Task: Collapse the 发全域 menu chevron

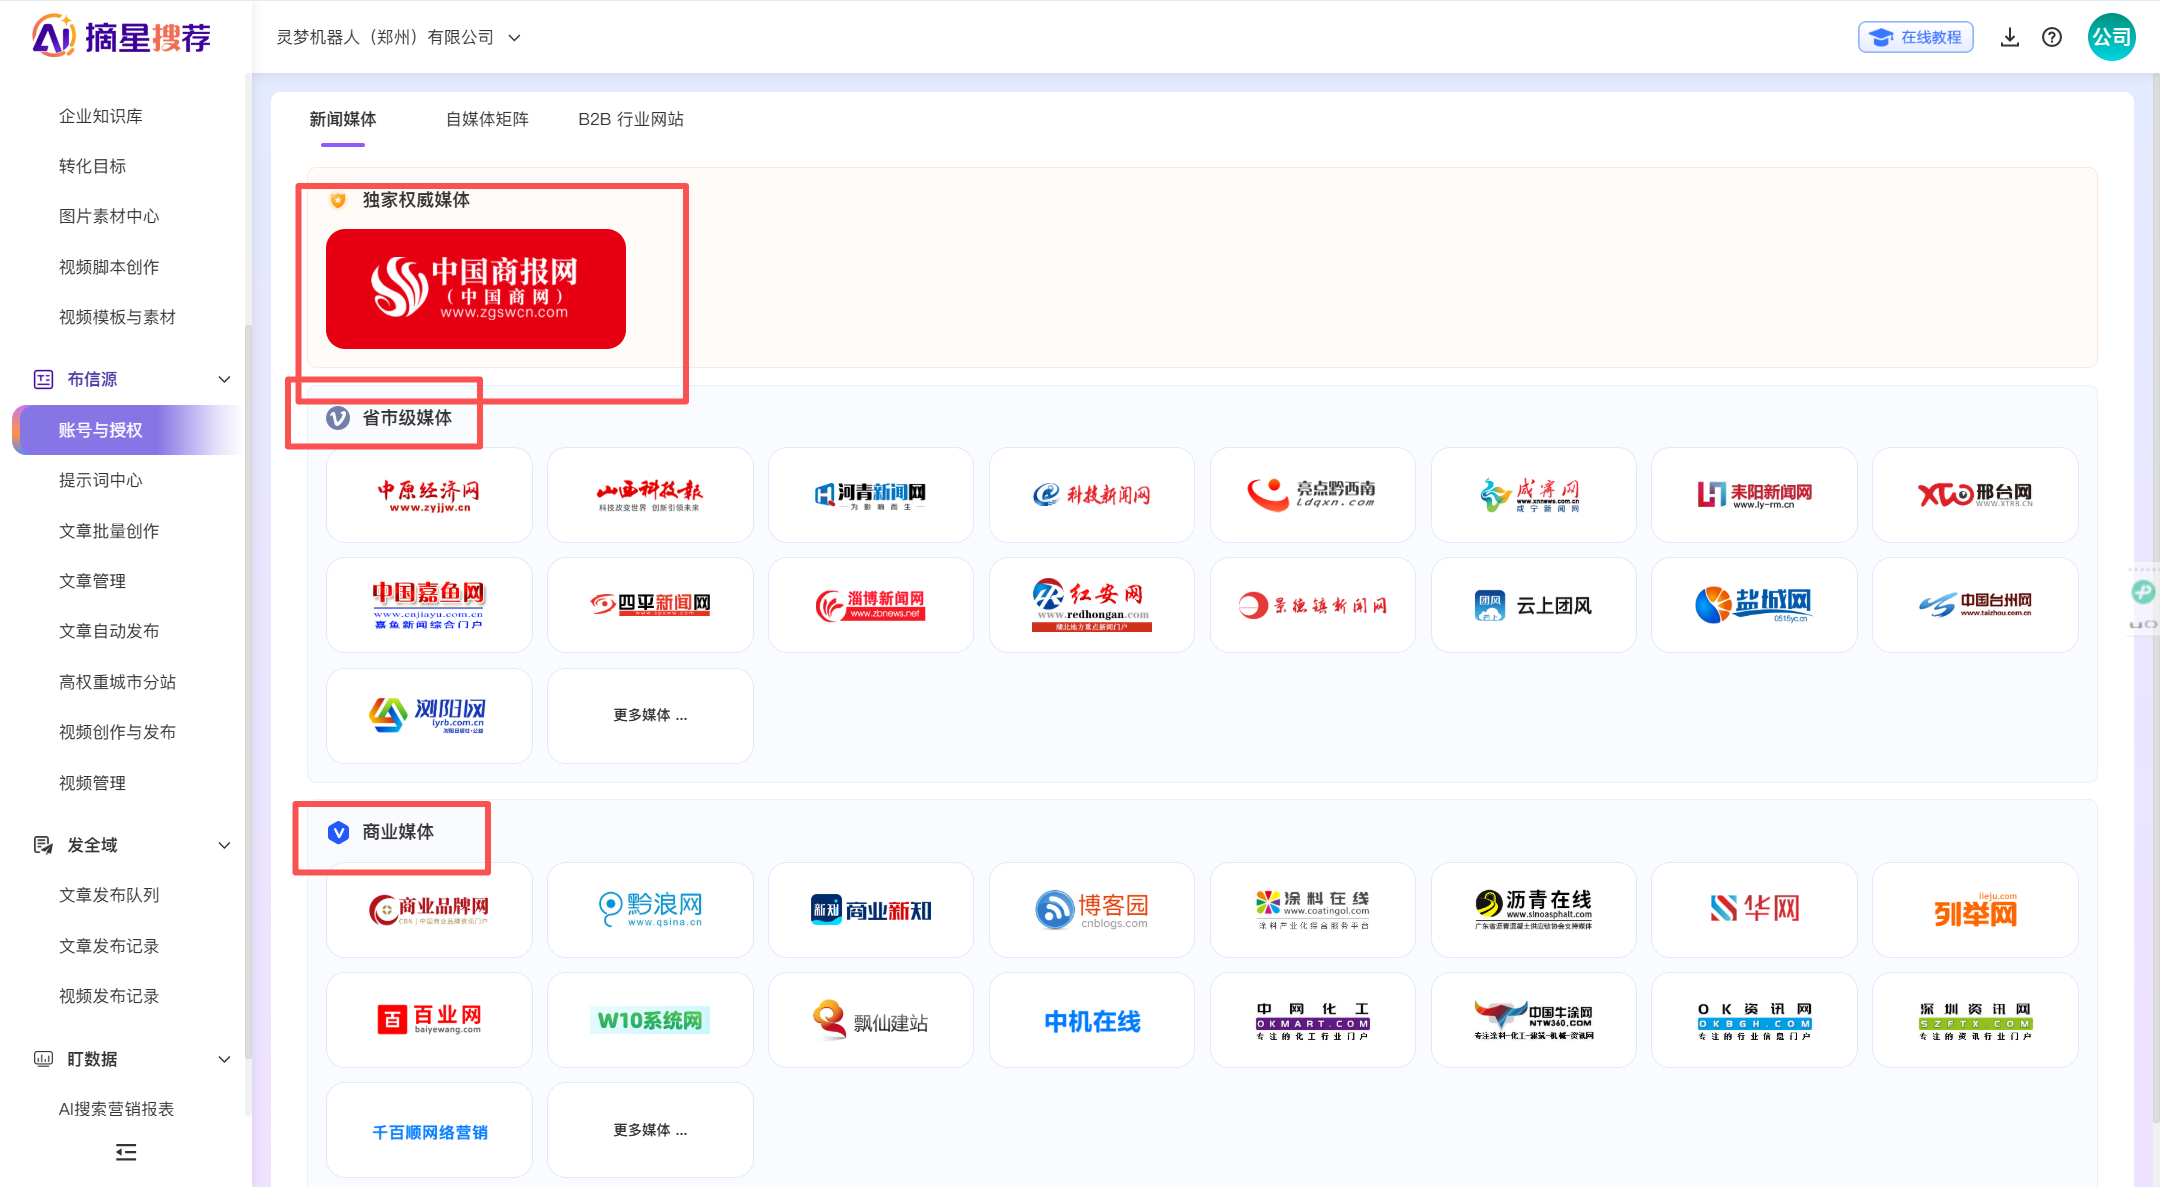Action: click(x=224, y=845)
